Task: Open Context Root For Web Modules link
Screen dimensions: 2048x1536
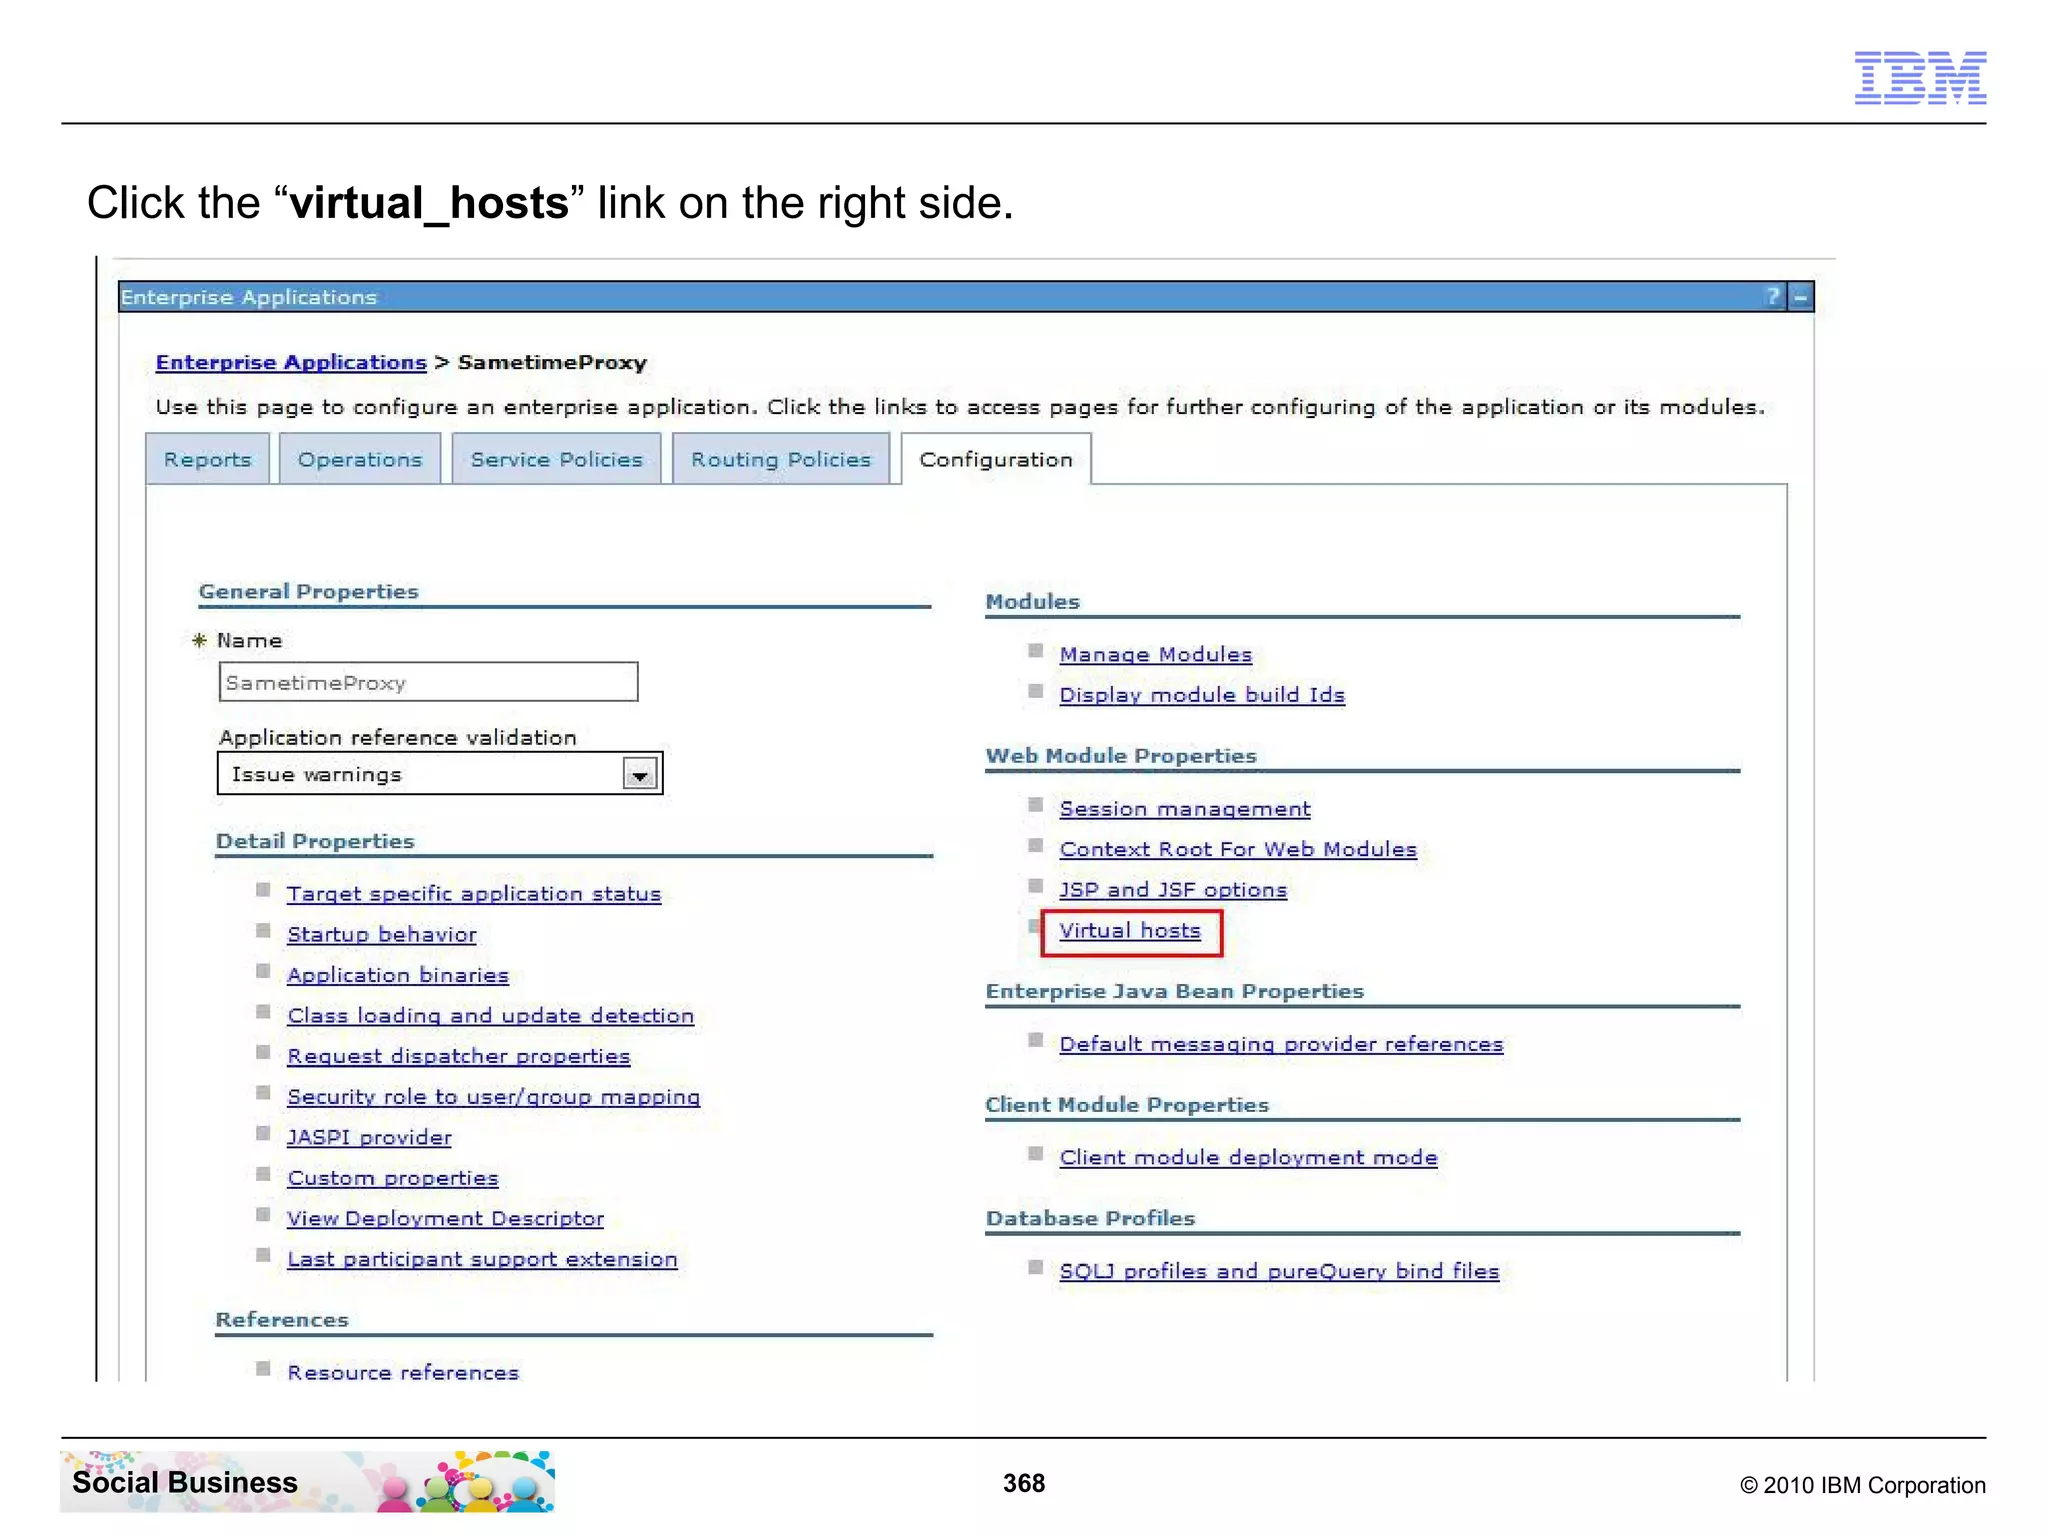Action: pos(1238,849)
